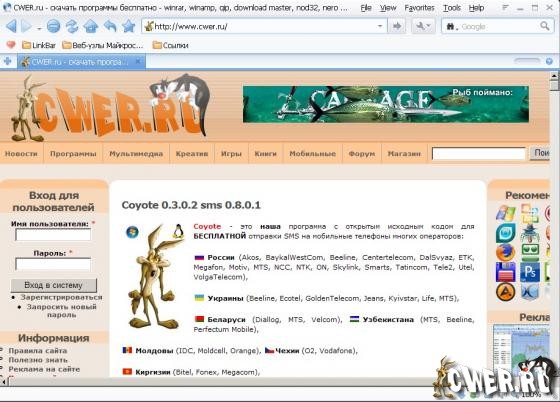
Task: Add a new tab with plus icon
Action: (x=8, y=62)
